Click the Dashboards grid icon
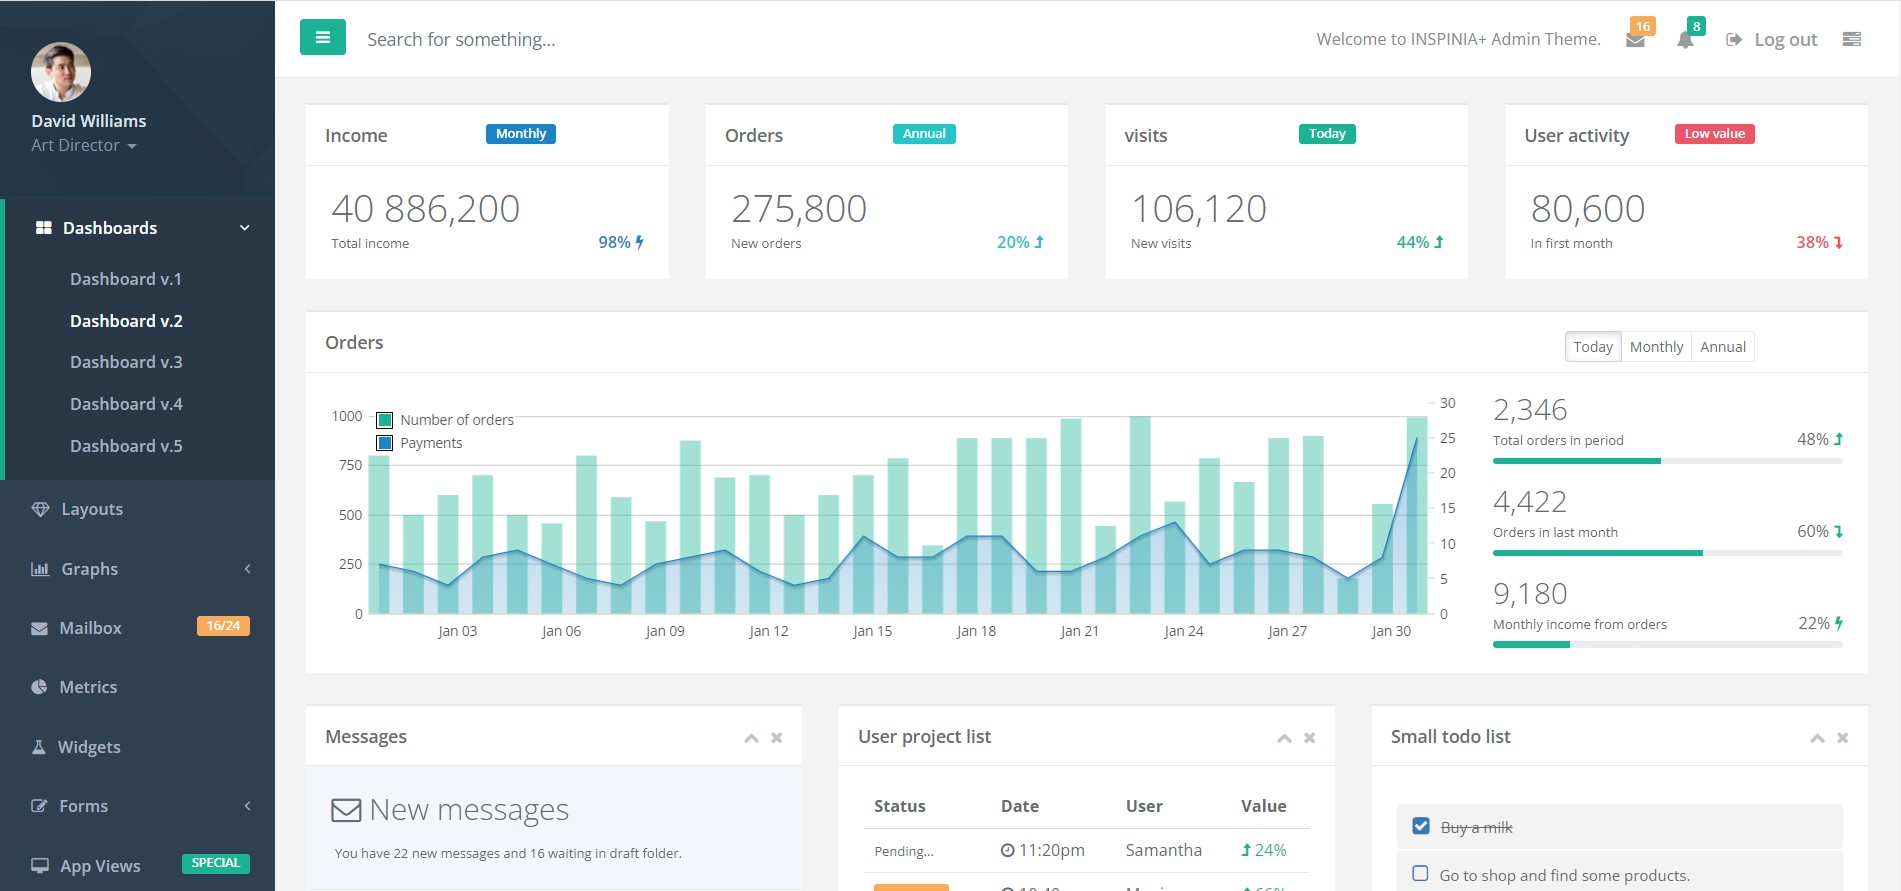This screenshot has height=891, width=1901. [44, 228]
